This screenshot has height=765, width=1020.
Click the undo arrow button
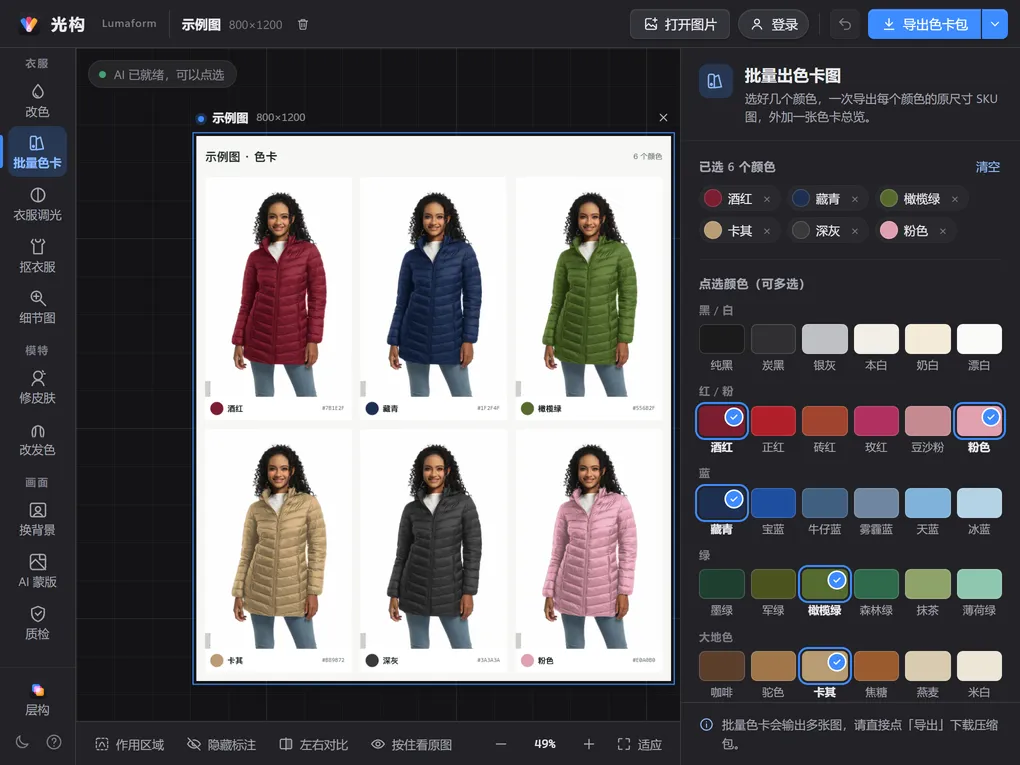[x=844, y=25]
